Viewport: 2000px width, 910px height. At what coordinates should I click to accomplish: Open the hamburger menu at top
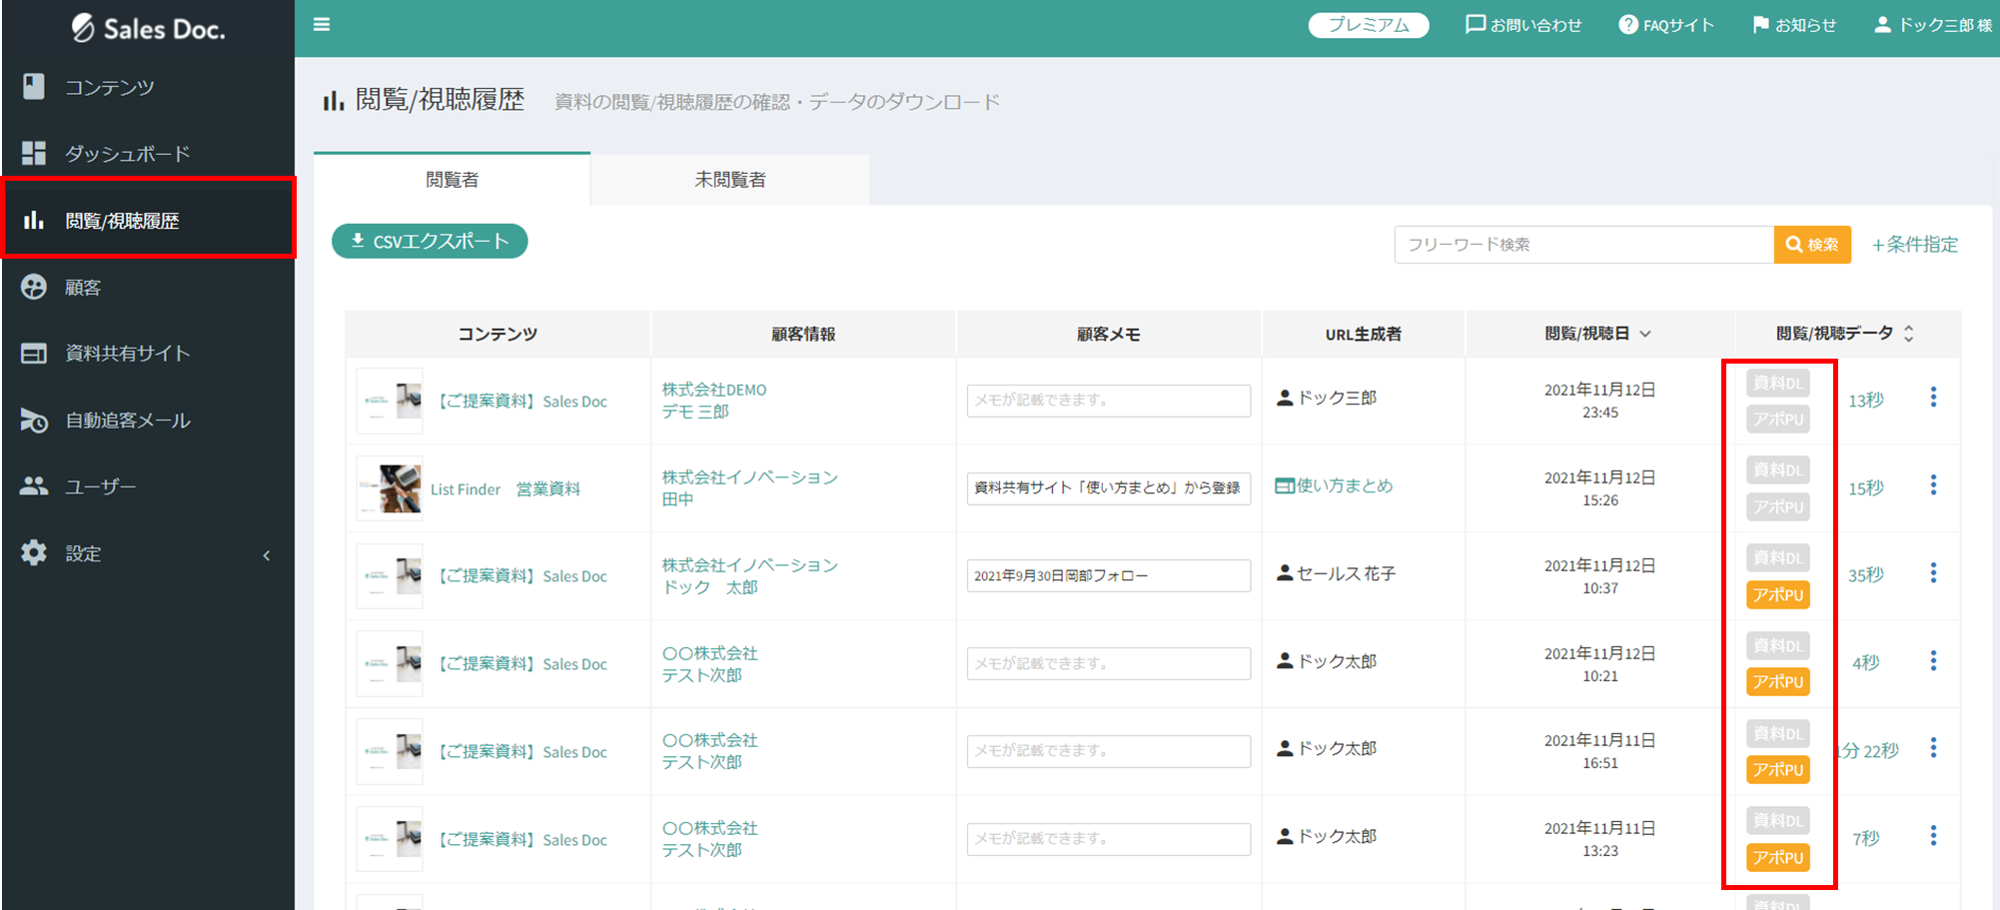coord(320,24)
